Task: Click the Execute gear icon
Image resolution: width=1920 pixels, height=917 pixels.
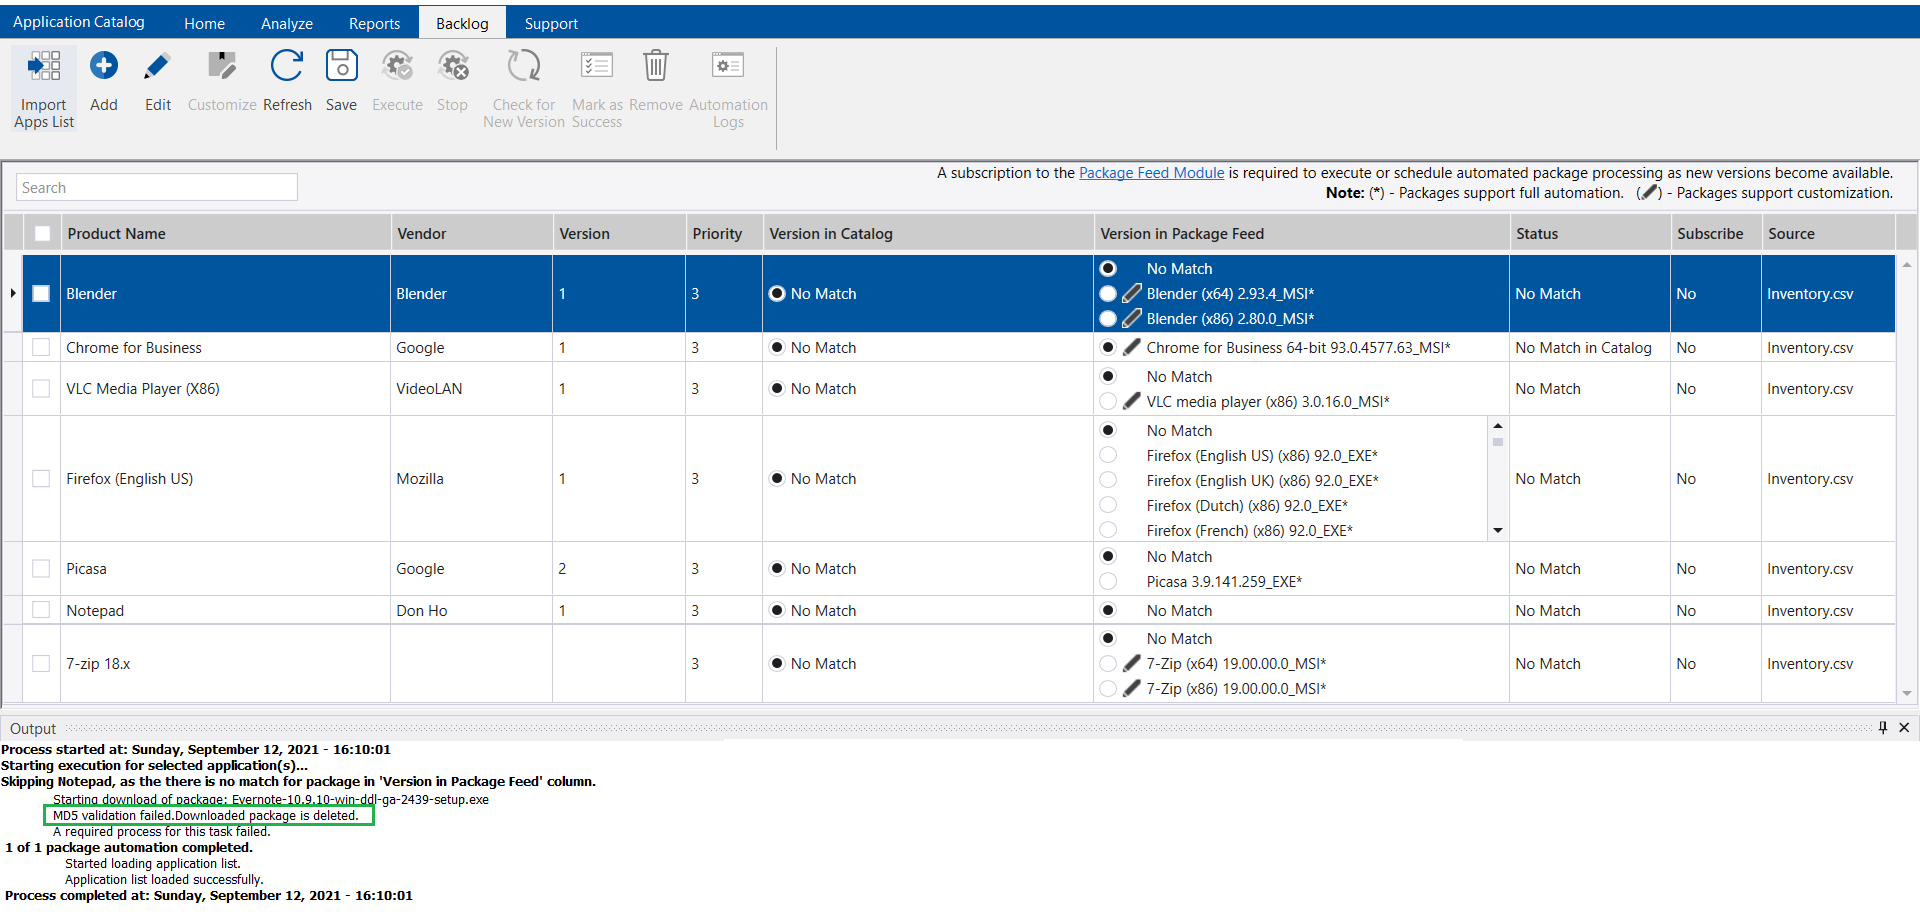Action: coord(397,66)
